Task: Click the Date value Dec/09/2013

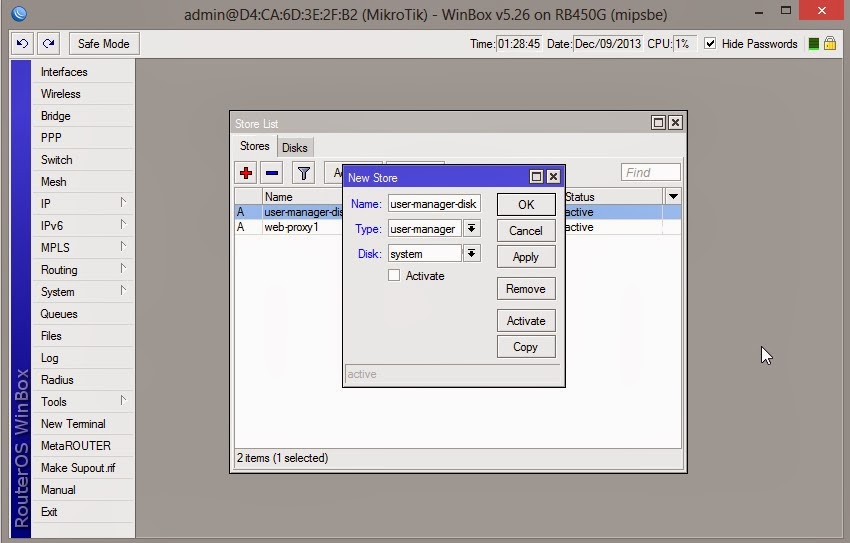Action: point(608,44)
